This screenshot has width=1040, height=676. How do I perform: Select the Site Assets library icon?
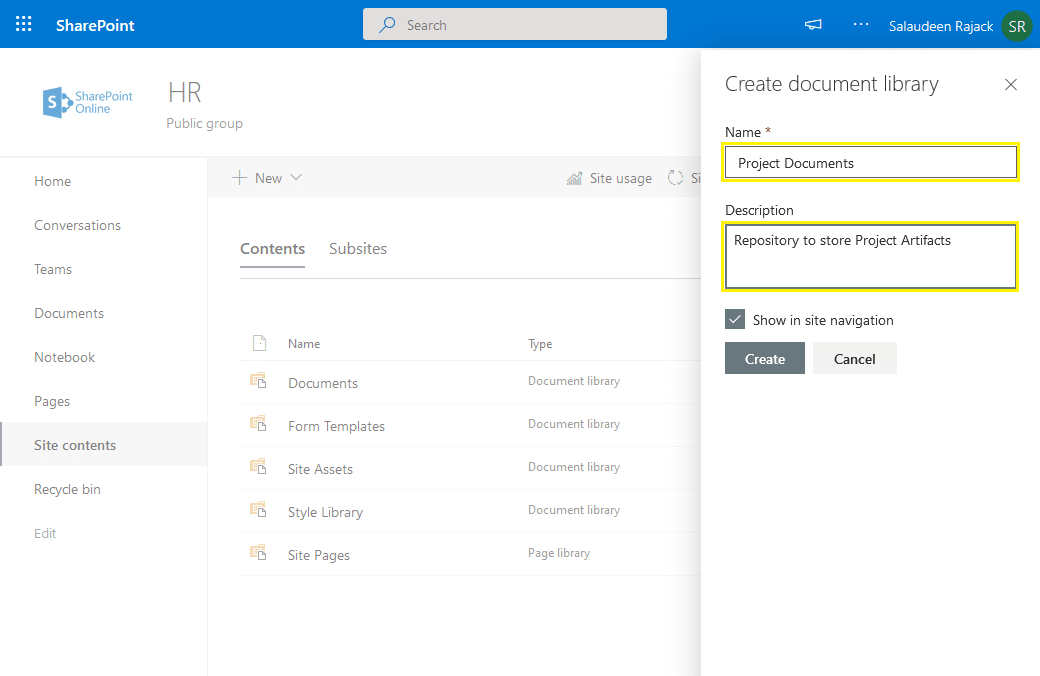point(259,467)
